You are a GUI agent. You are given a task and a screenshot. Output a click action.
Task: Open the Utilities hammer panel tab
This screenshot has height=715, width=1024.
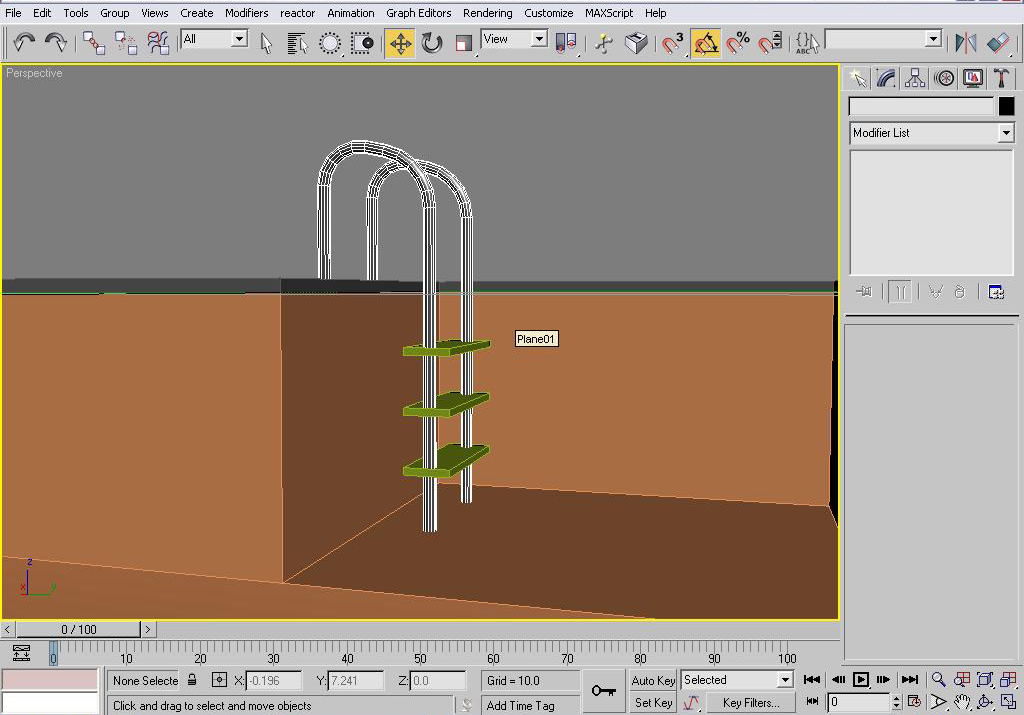(x=1001, y=78)
